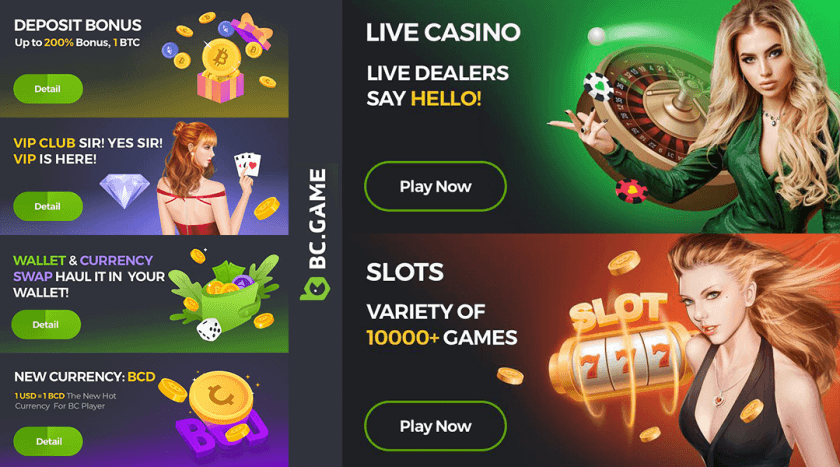Click the green poker chip icon
Image resolution: width=840 pixels, height=467 pixels.
pyautogui.click(x=598, y=87)
